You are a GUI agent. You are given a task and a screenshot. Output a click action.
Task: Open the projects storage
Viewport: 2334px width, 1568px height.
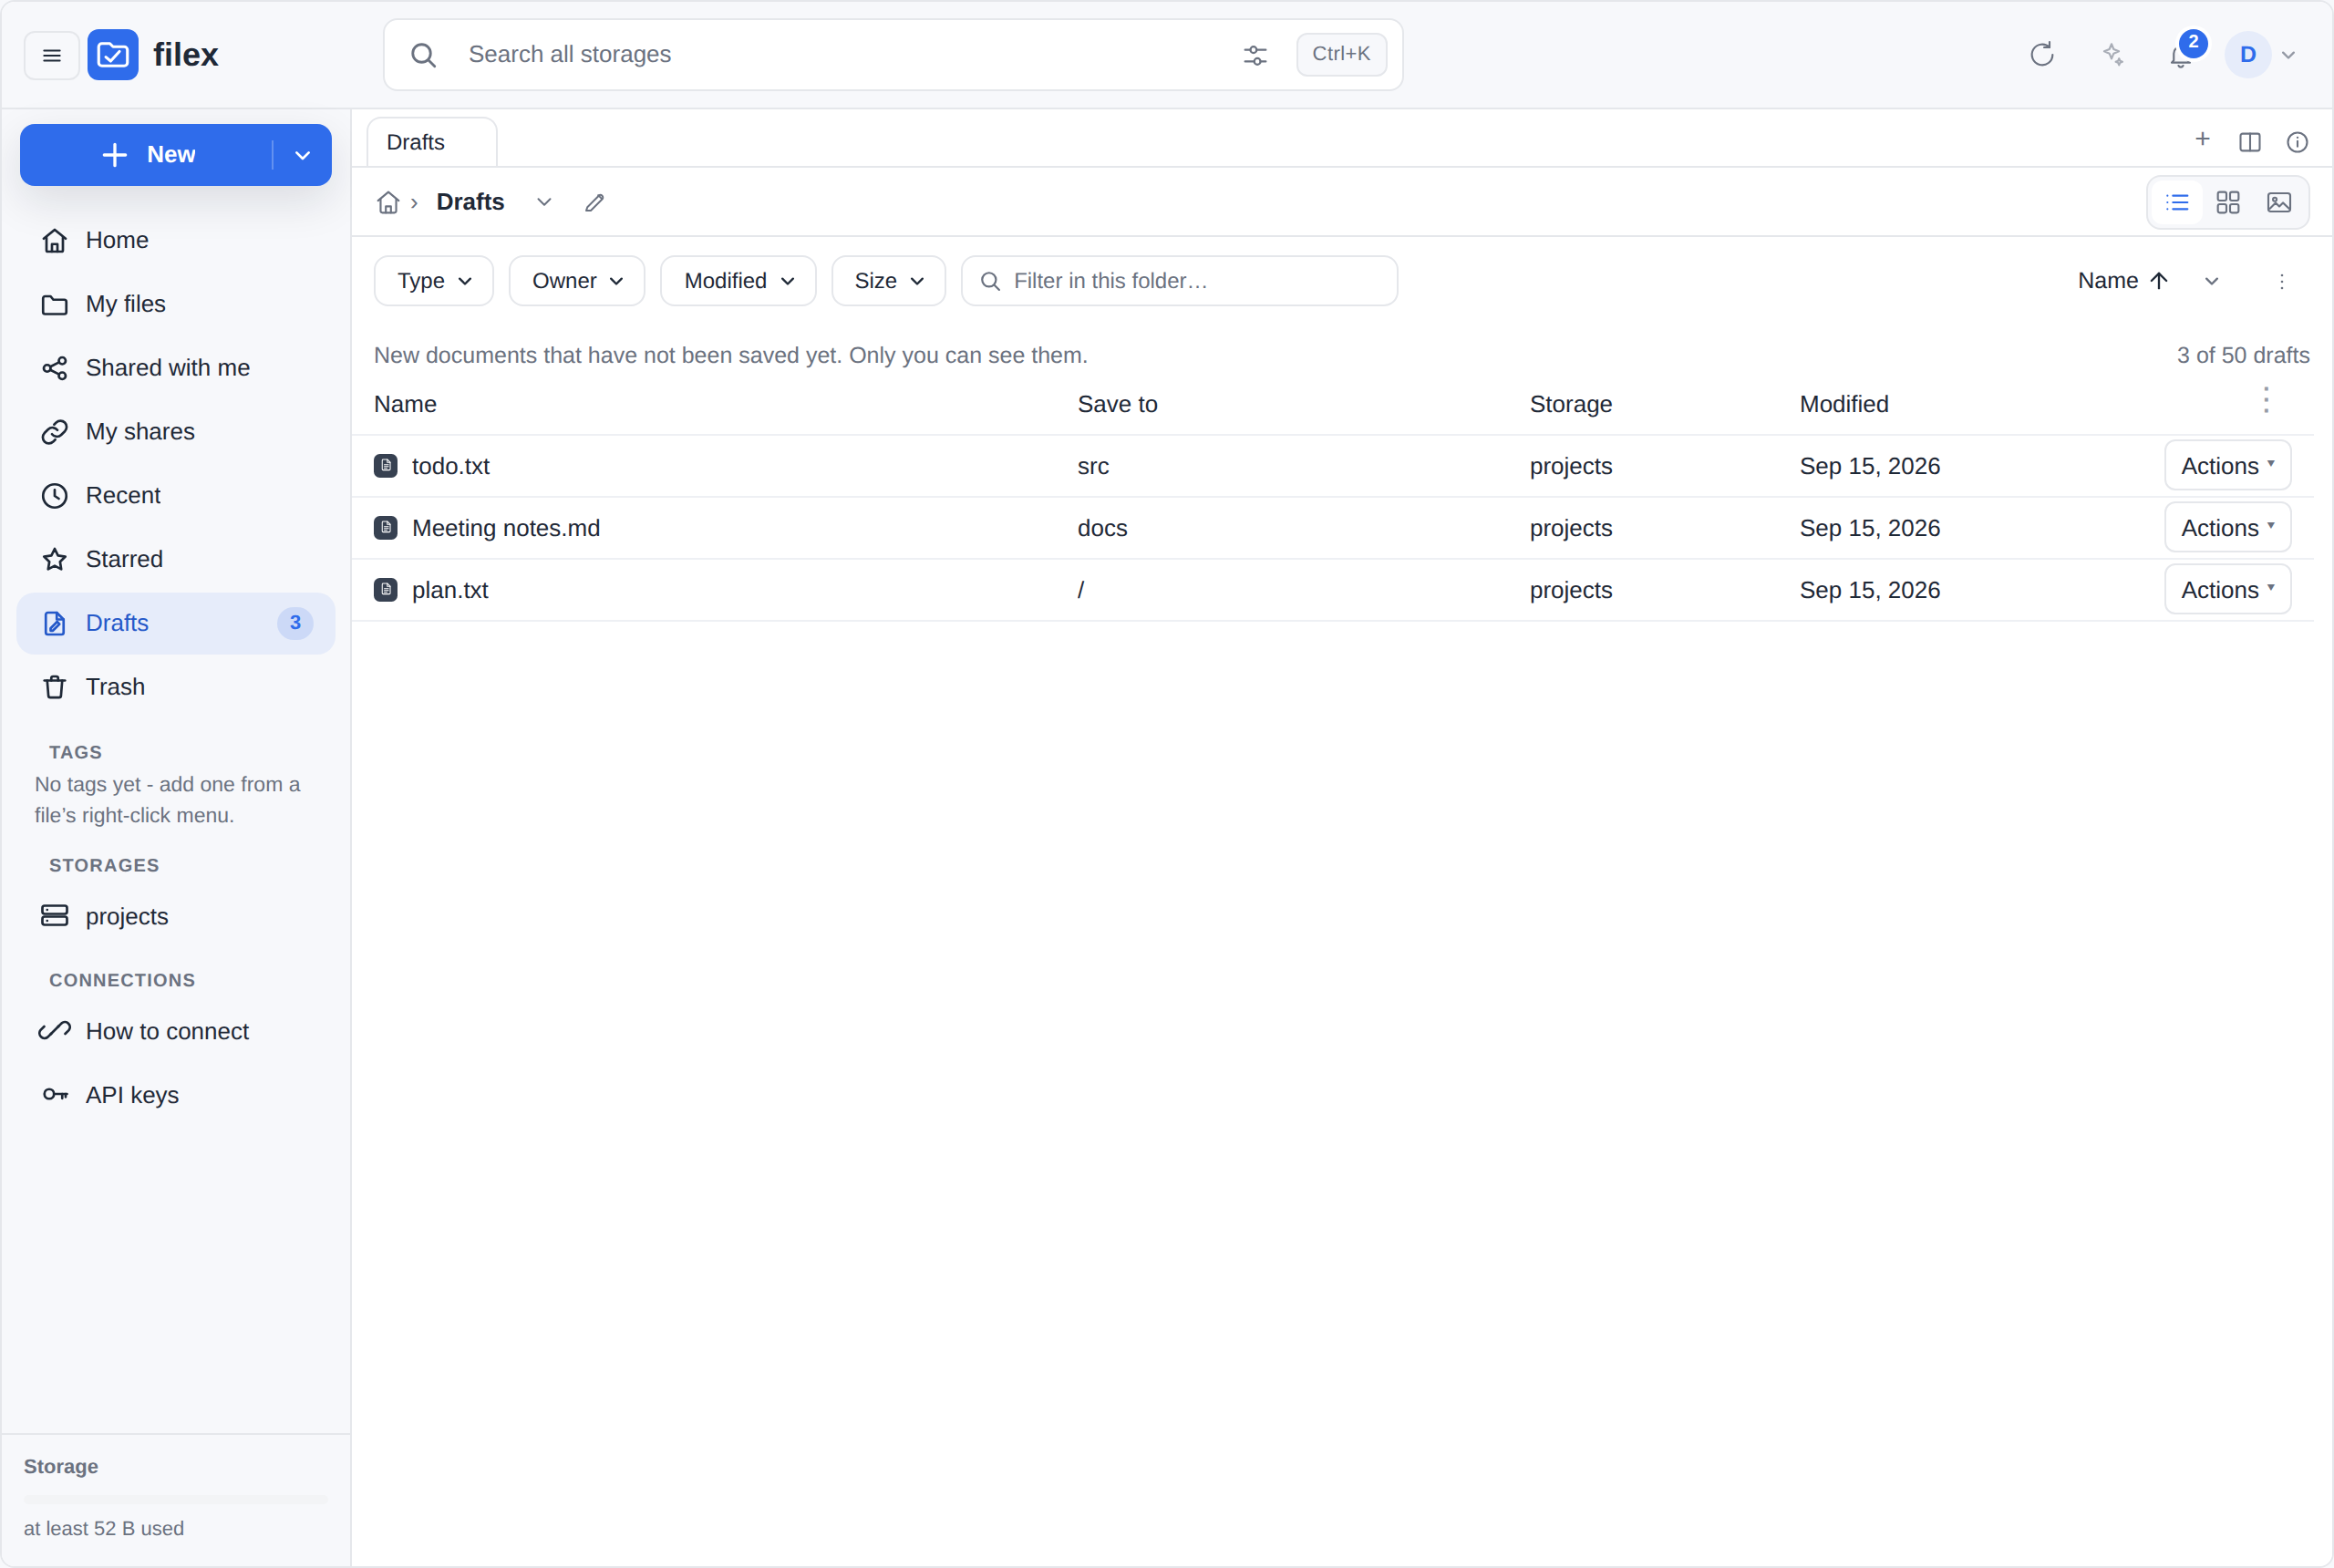coord(176,917)
